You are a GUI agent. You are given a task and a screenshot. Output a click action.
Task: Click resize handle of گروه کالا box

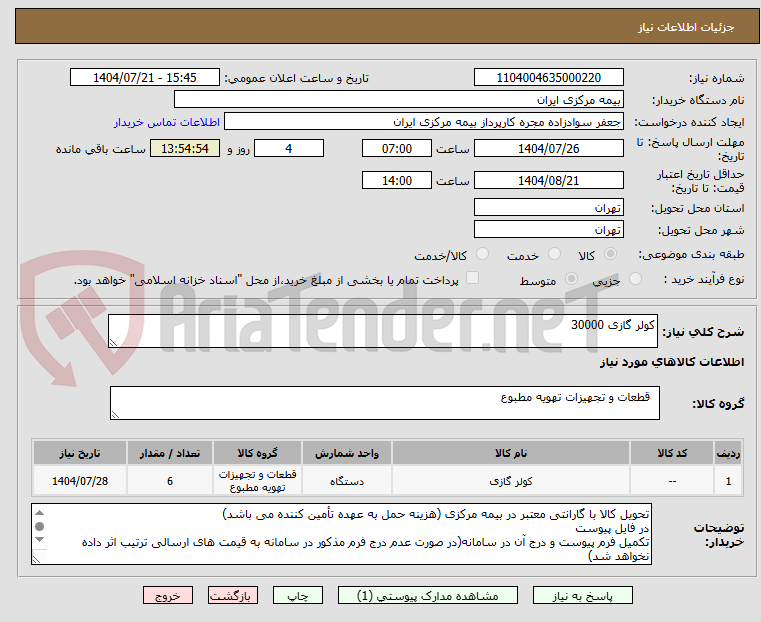tap(116, 414)
